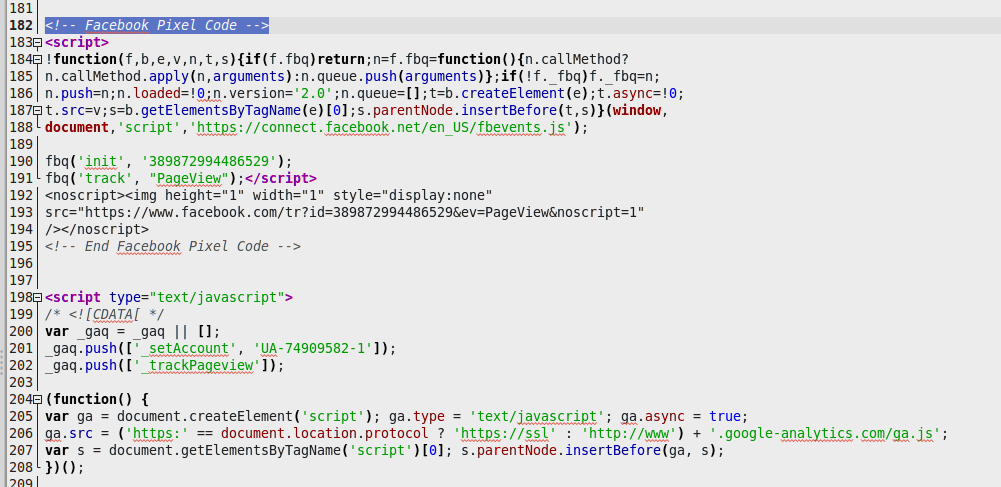Screen dimensions: 1001x487
Task: Click the '_trackPageview' string
Action: click(197, 366)
